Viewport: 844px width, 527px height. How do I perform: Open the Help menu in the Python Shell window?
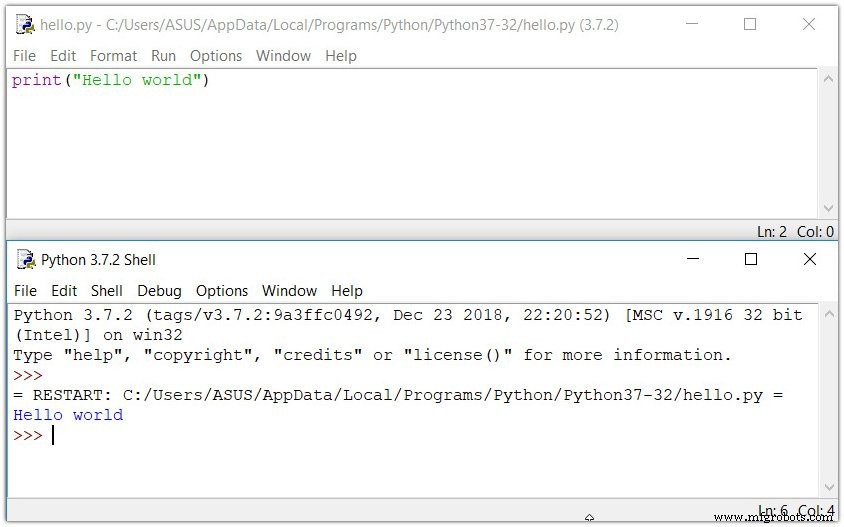pyautogui.click(x=347, y=291)
